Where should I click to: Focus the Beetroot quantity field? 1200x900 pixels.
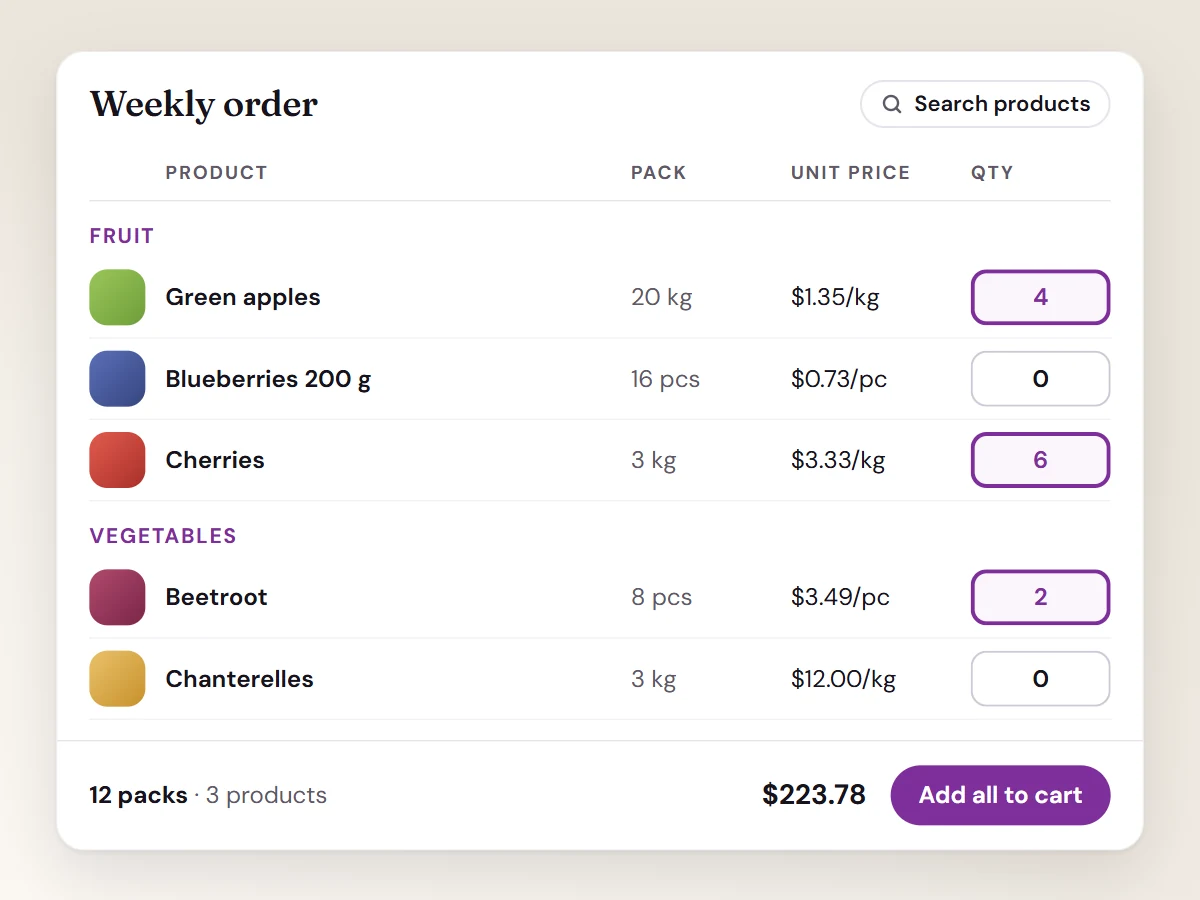1040,597
